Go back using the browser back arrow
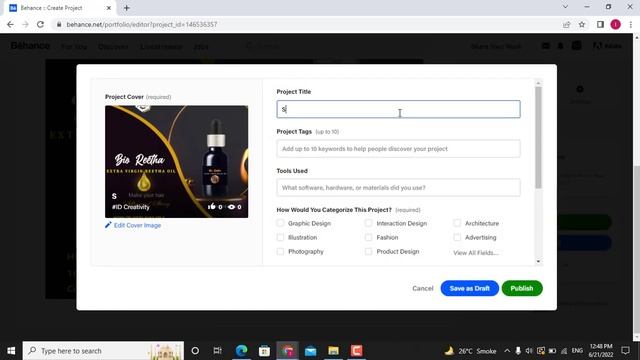Viewport: 640px width, 360px height. point(10,24)
